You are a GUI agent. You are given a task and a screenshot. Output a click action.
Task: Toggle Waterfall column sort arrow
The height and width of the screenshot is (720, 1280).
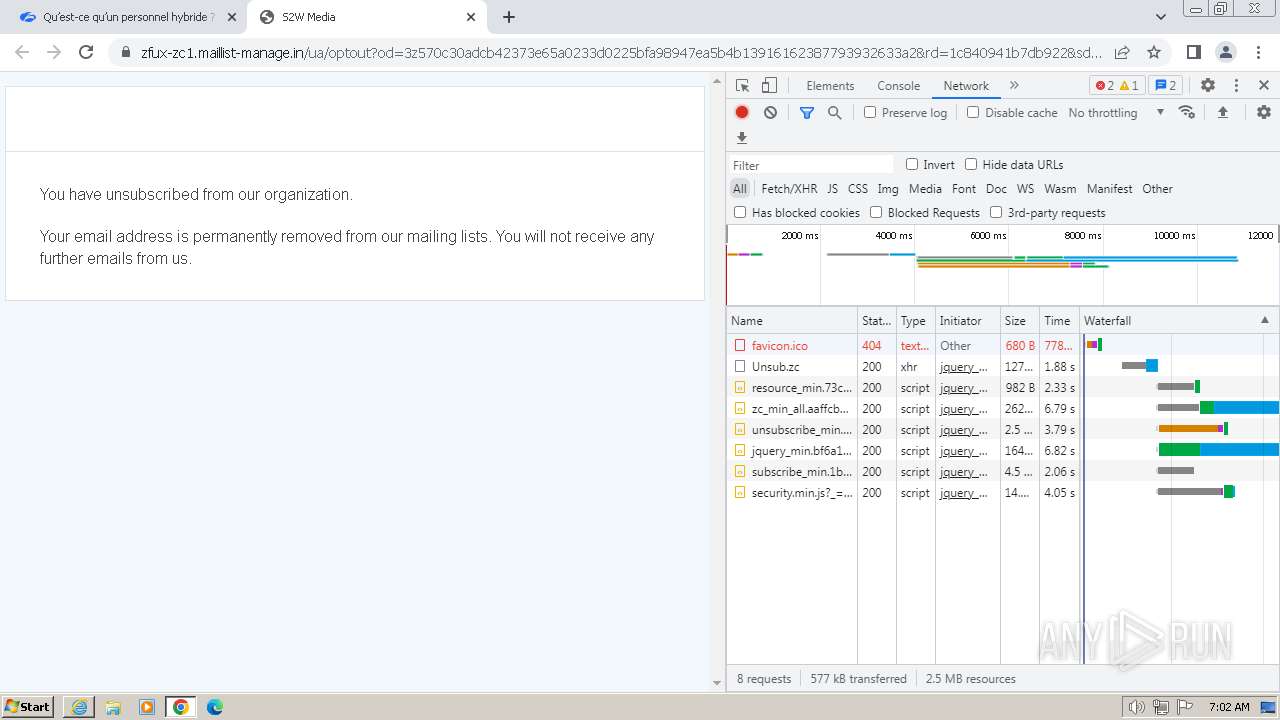[x=1264, y=320]
